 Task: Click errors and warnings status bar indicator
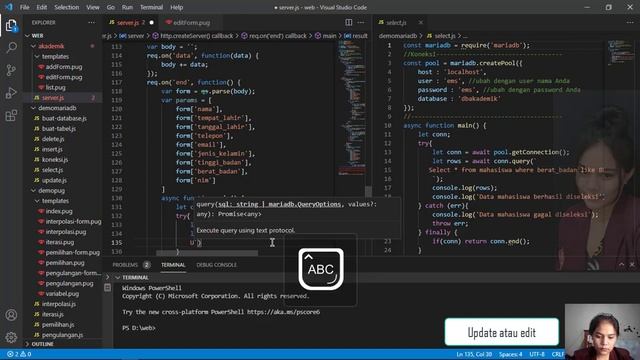[x=19, y=354]
